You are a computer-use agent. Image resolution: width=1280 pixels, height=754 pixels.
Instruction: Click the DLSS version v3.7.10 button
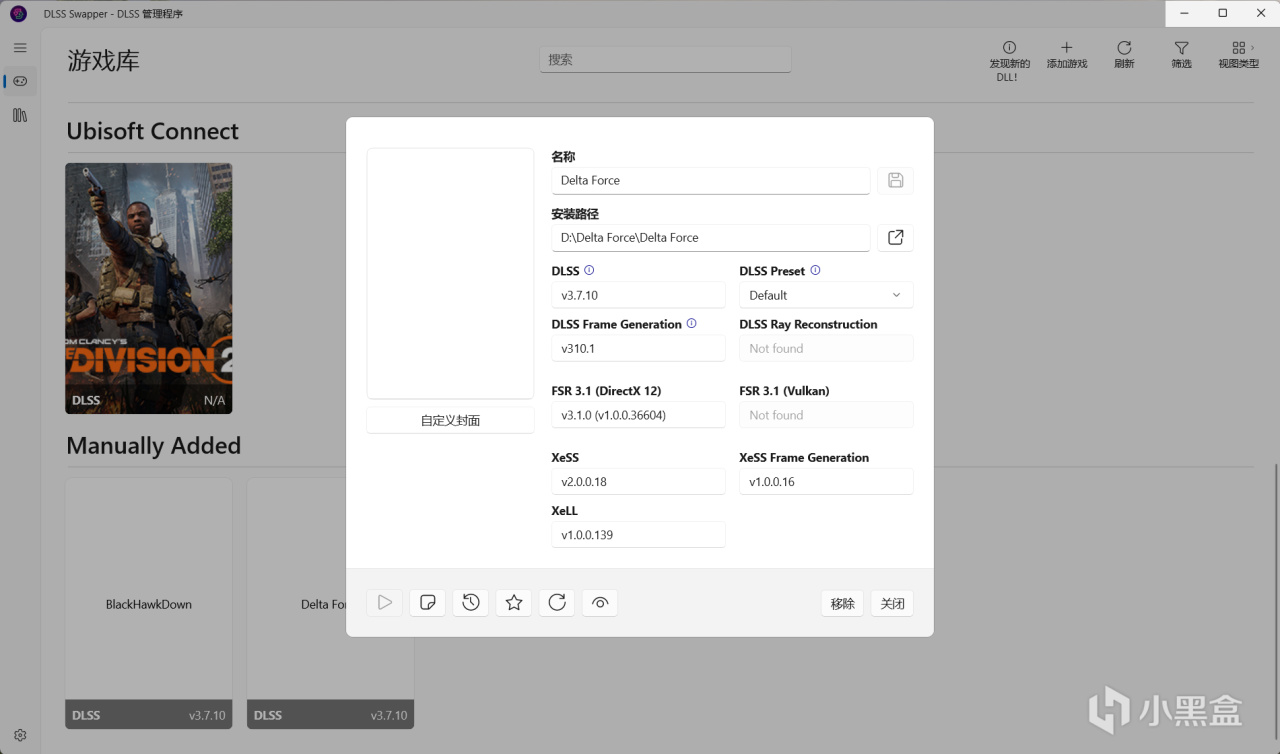[639, 295]
